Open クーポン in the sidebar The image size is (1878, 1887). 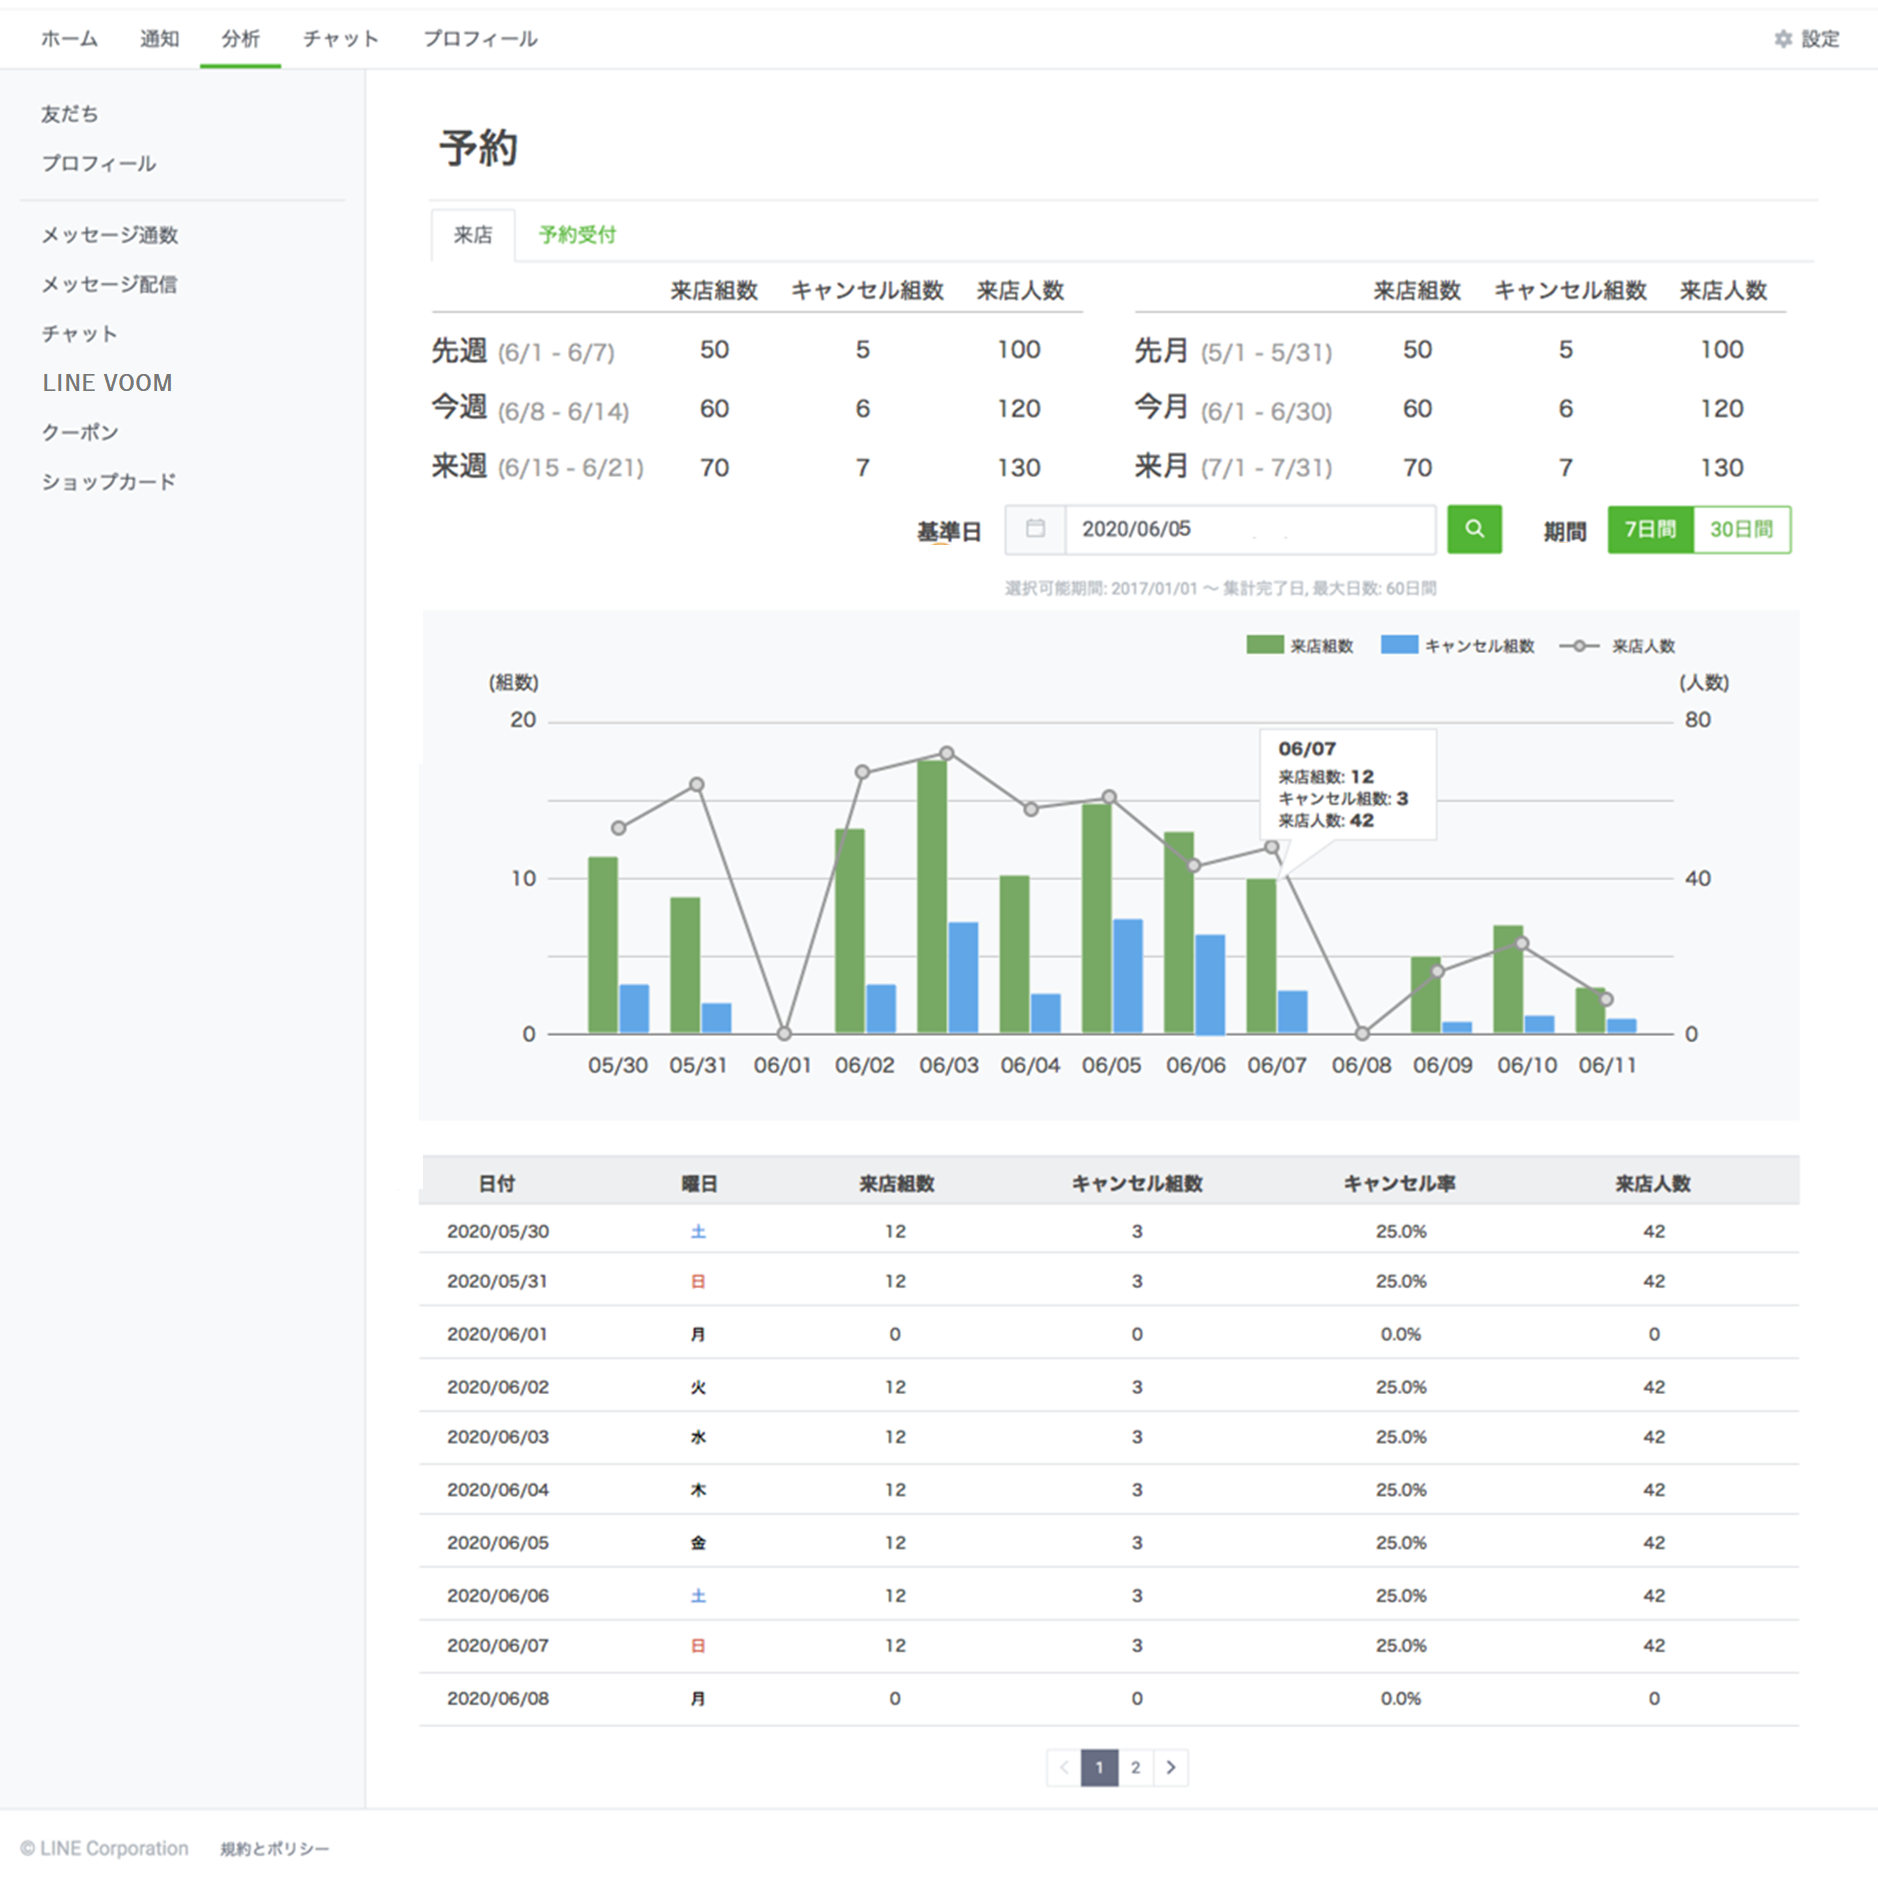click(80, 432)
